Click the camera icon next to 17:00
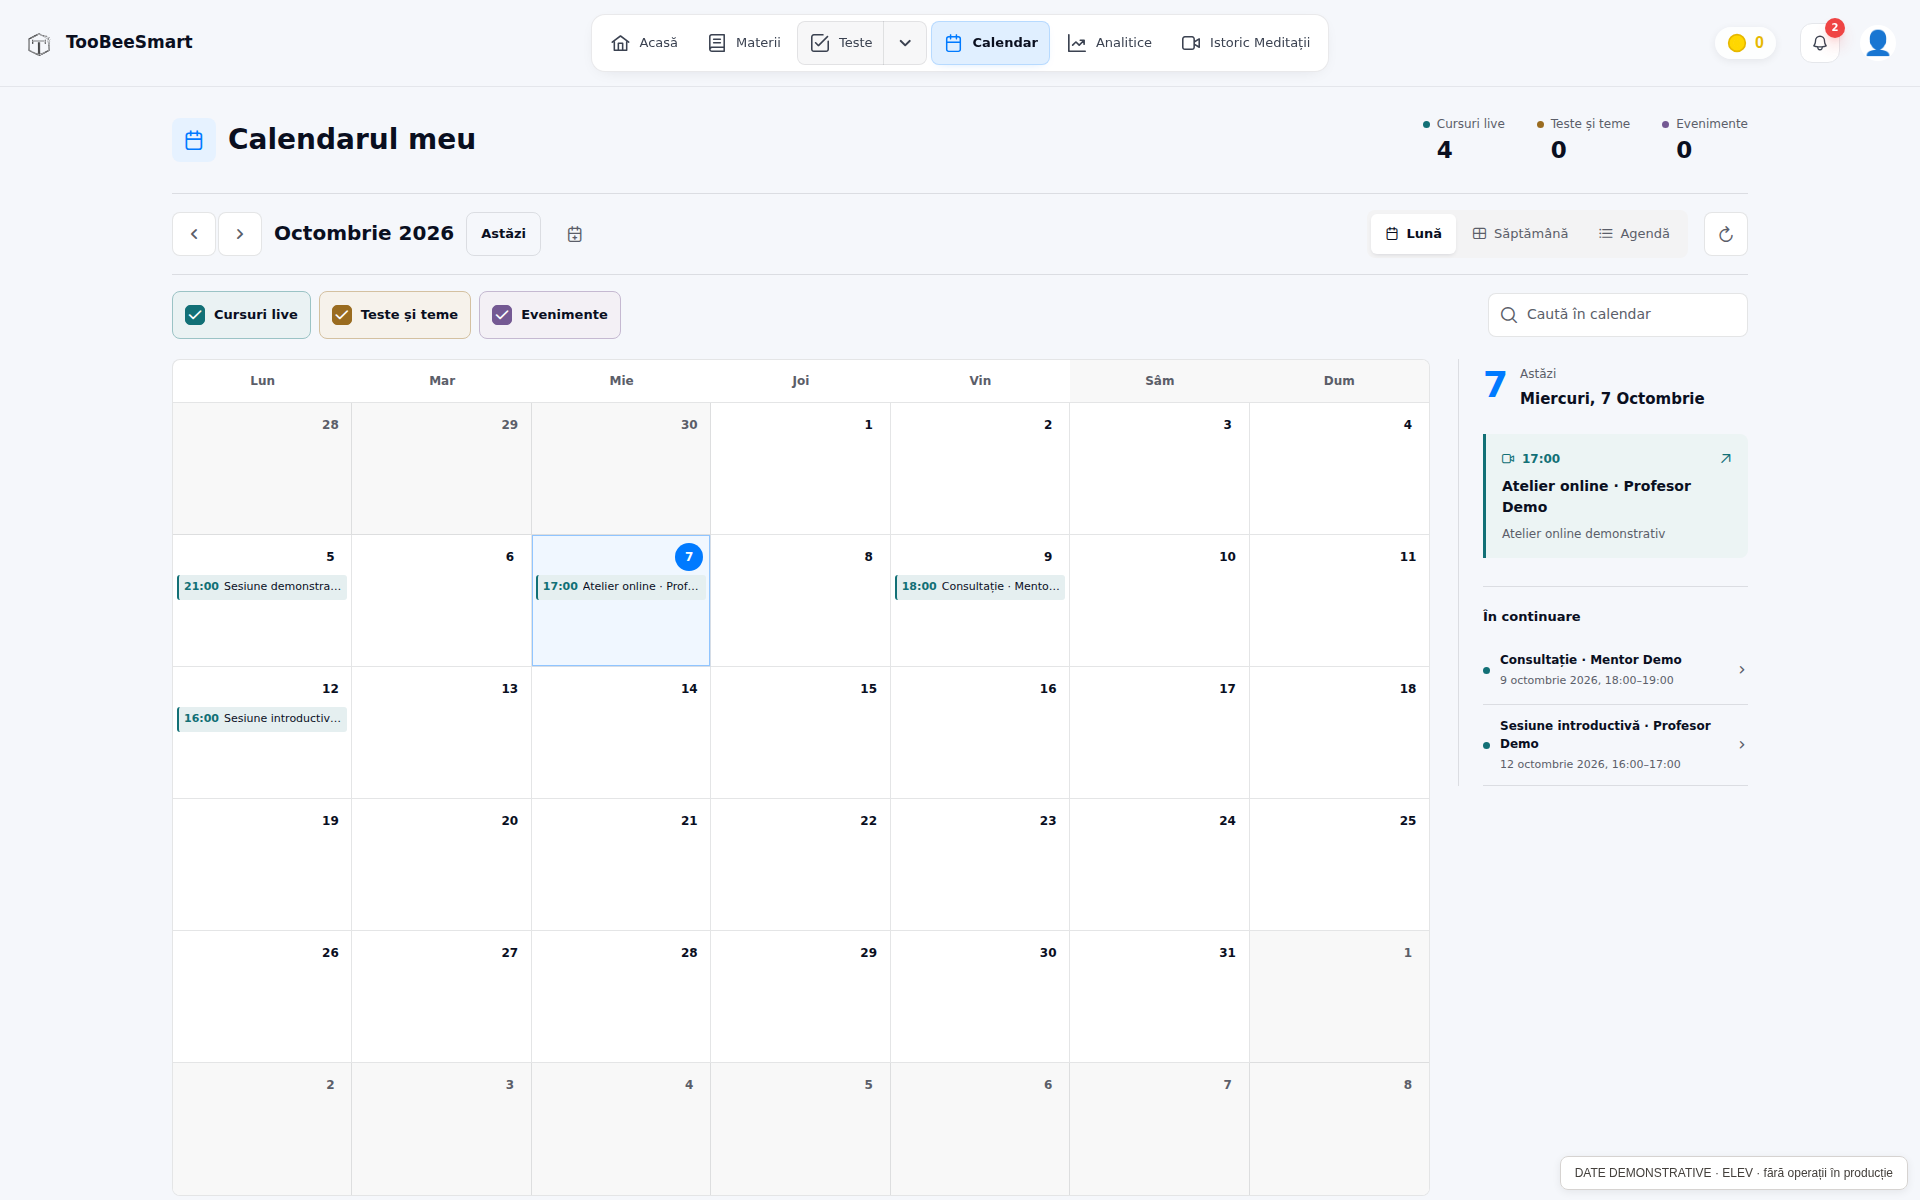Image resolution: width=1920 pixels, height=1200 pixels. coord(1508,459)
